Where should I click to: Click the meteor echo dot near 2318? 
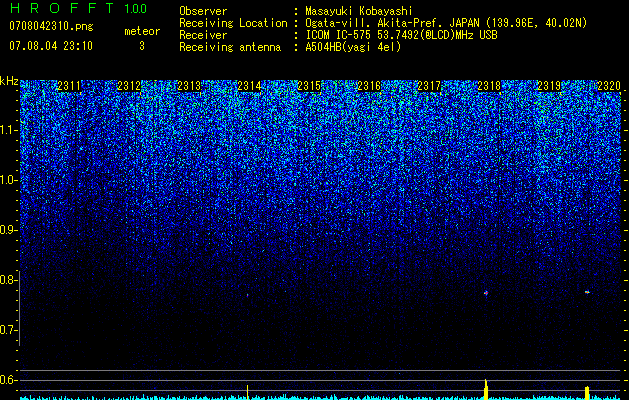[486, 293]
